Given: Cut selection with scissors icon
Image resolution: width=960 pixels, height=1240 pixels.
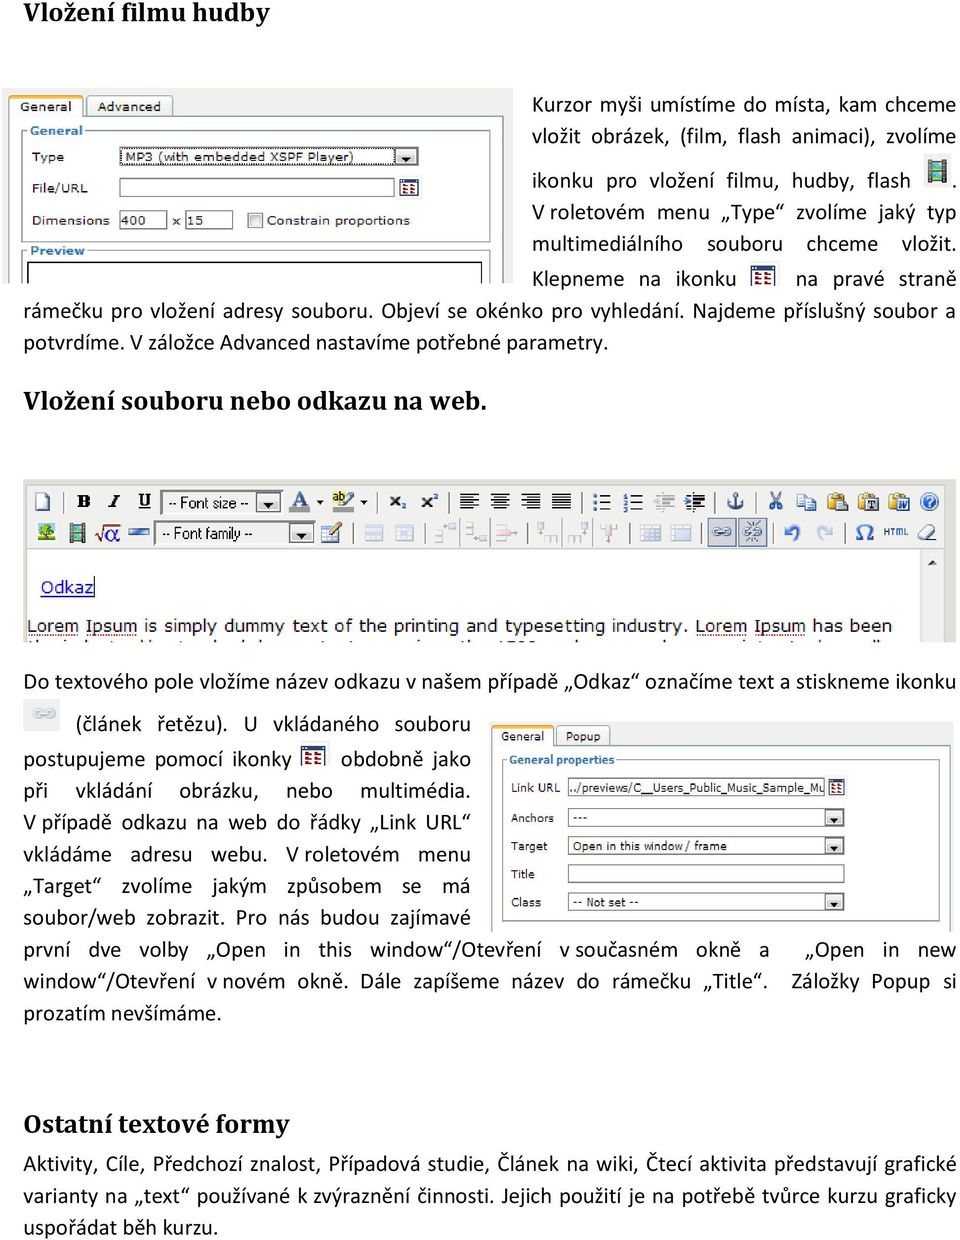Looking at the screenshot, I should coord(775,502).
